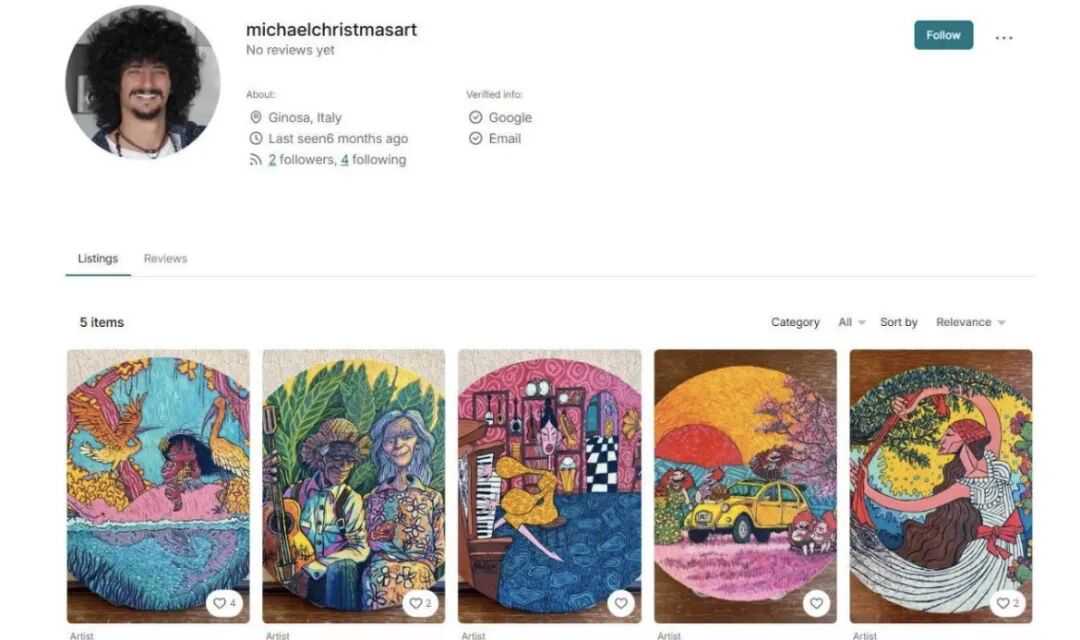View the 4 following link

point(373,160)
